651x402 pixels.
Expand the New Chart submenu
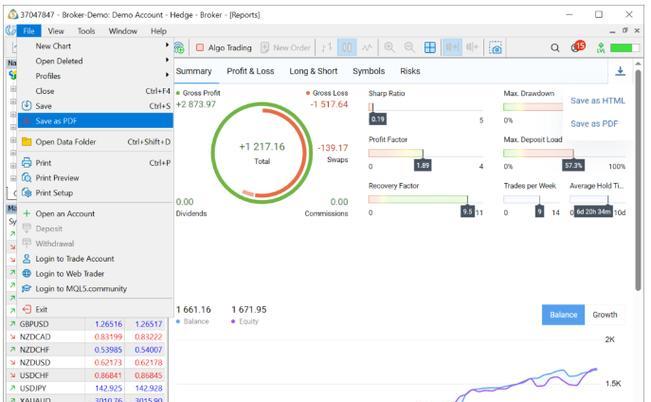pyautogui.click(x=95, y=46)
